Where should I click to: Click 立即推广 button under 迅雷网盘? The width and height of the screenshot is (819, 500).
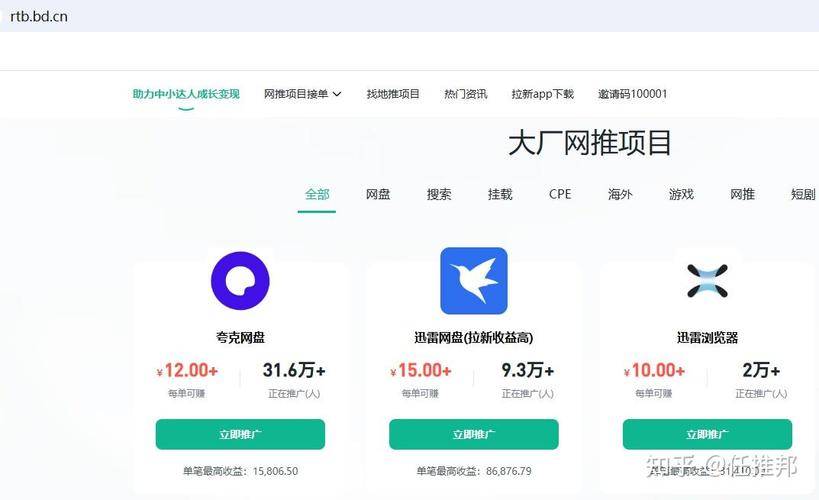[x=474, y=434]
